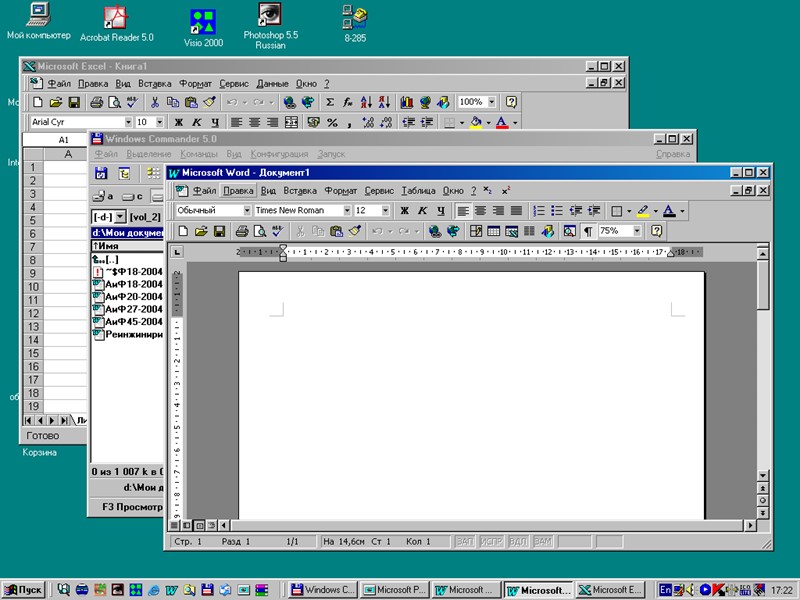800x600 pixels.
Task: Open Правка menu in Word
Action: coord(238,191)
